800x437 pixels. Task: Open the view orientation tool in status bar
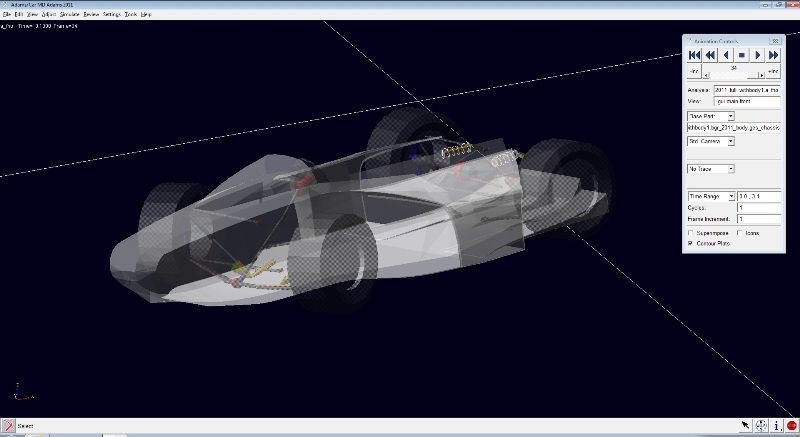click(761, 426)
